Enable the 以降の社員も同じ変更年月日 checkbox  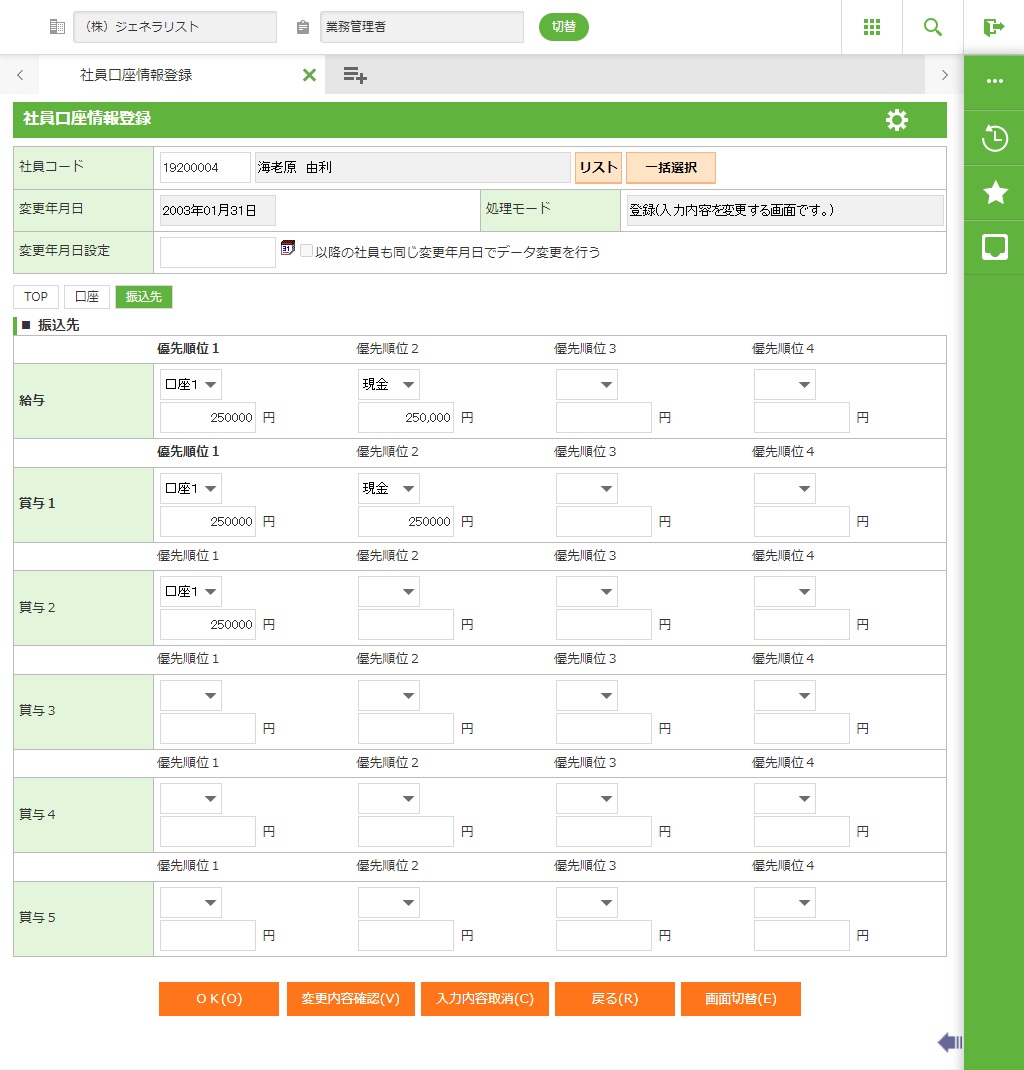click(307, 252)
